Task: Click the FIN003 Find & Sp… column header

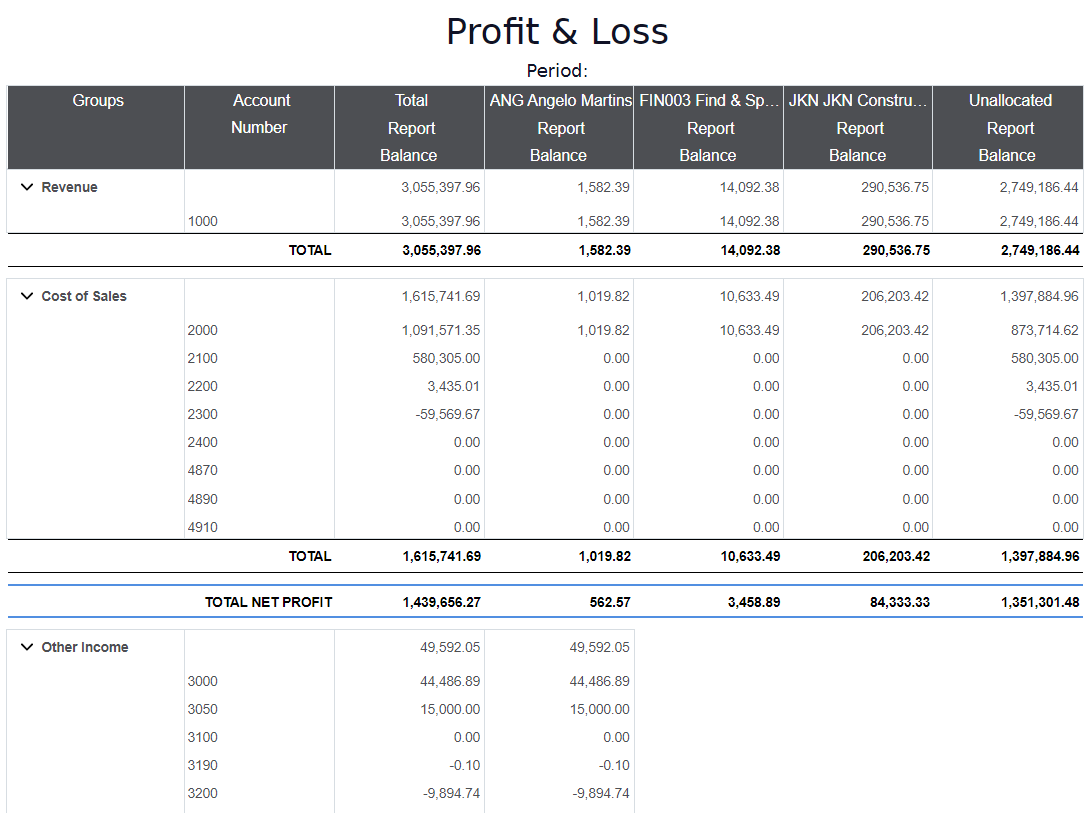Action: click(x=709, y=101)
